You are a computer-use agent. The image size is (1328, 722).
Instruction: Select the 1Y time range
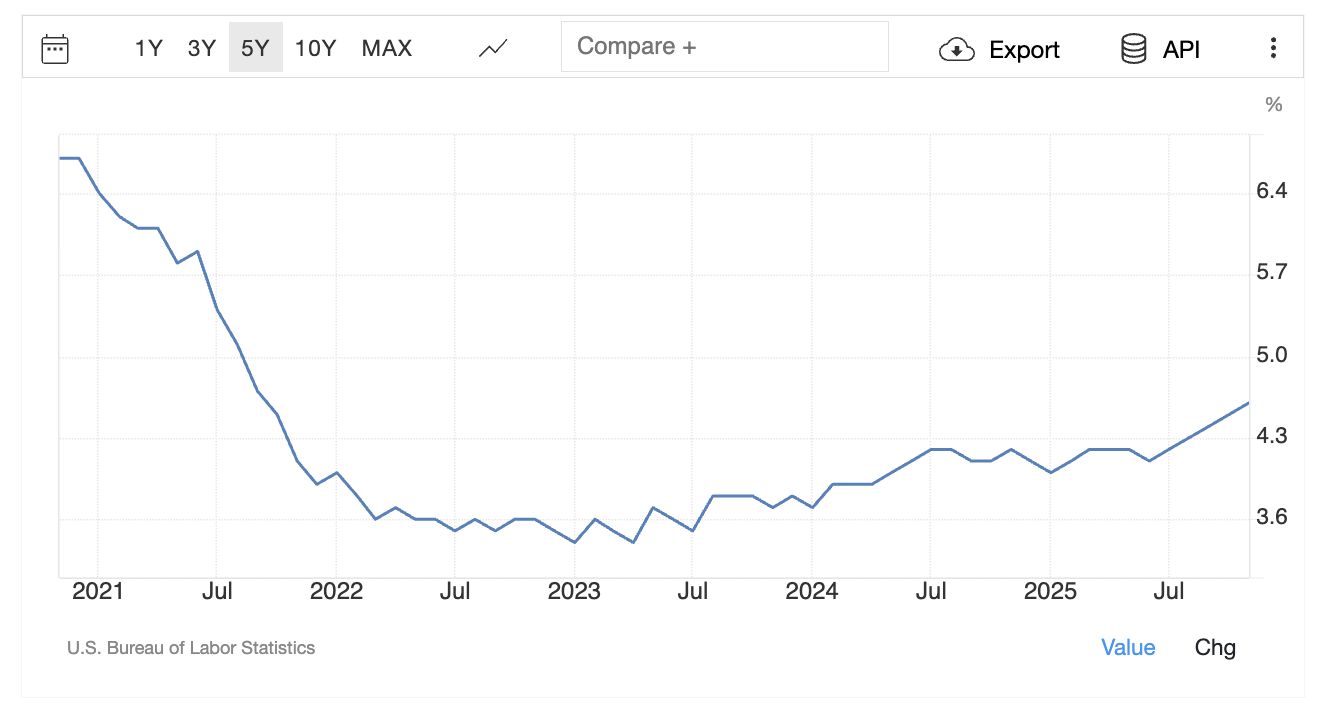[148, 48]
